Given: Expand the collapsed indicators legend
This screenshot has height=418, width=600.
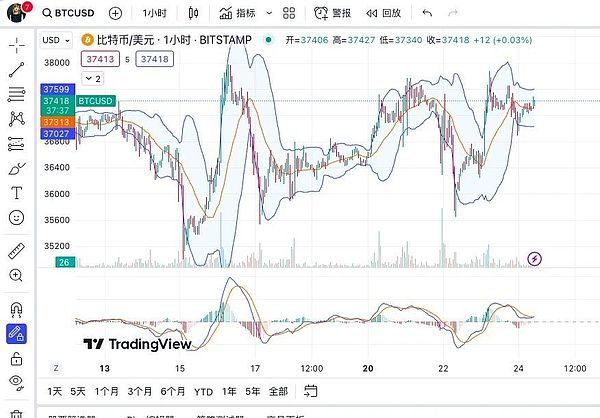Looking at the screenshot, I should pyautogui.click(x=92, y=77).
